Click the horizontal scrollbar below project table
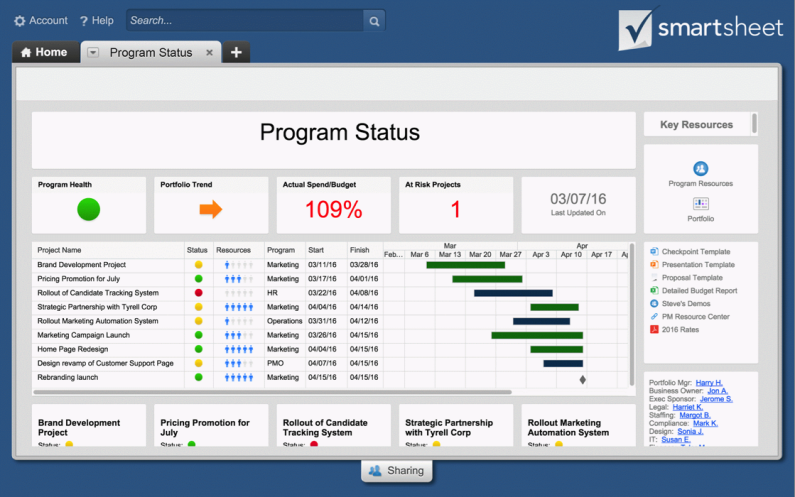The width and height of the screenshot is (795, 497). click(270, 392)
